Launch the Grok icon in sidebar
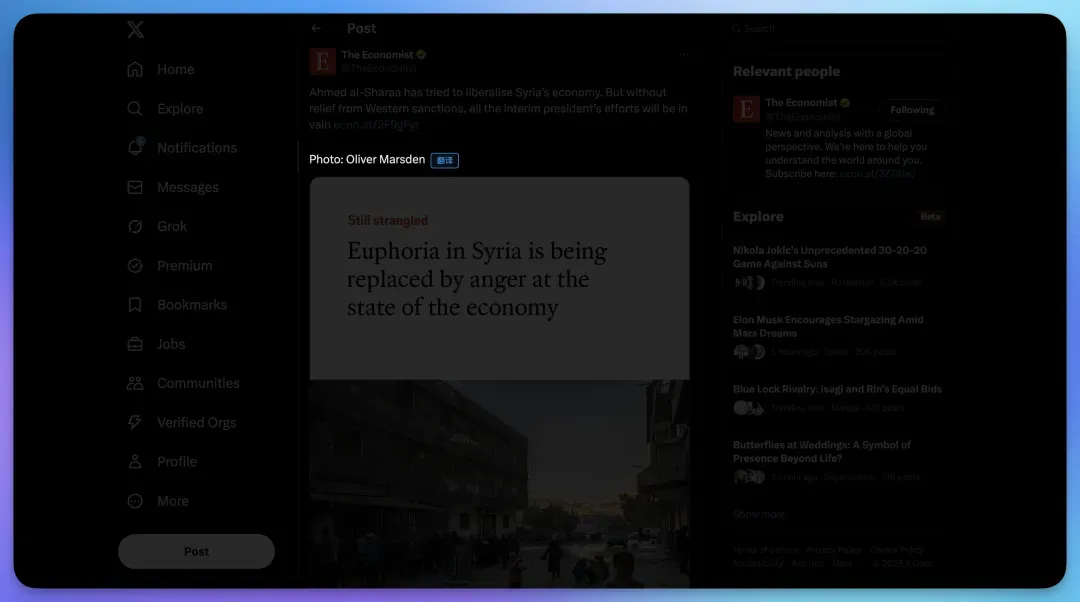 point(135,226)
